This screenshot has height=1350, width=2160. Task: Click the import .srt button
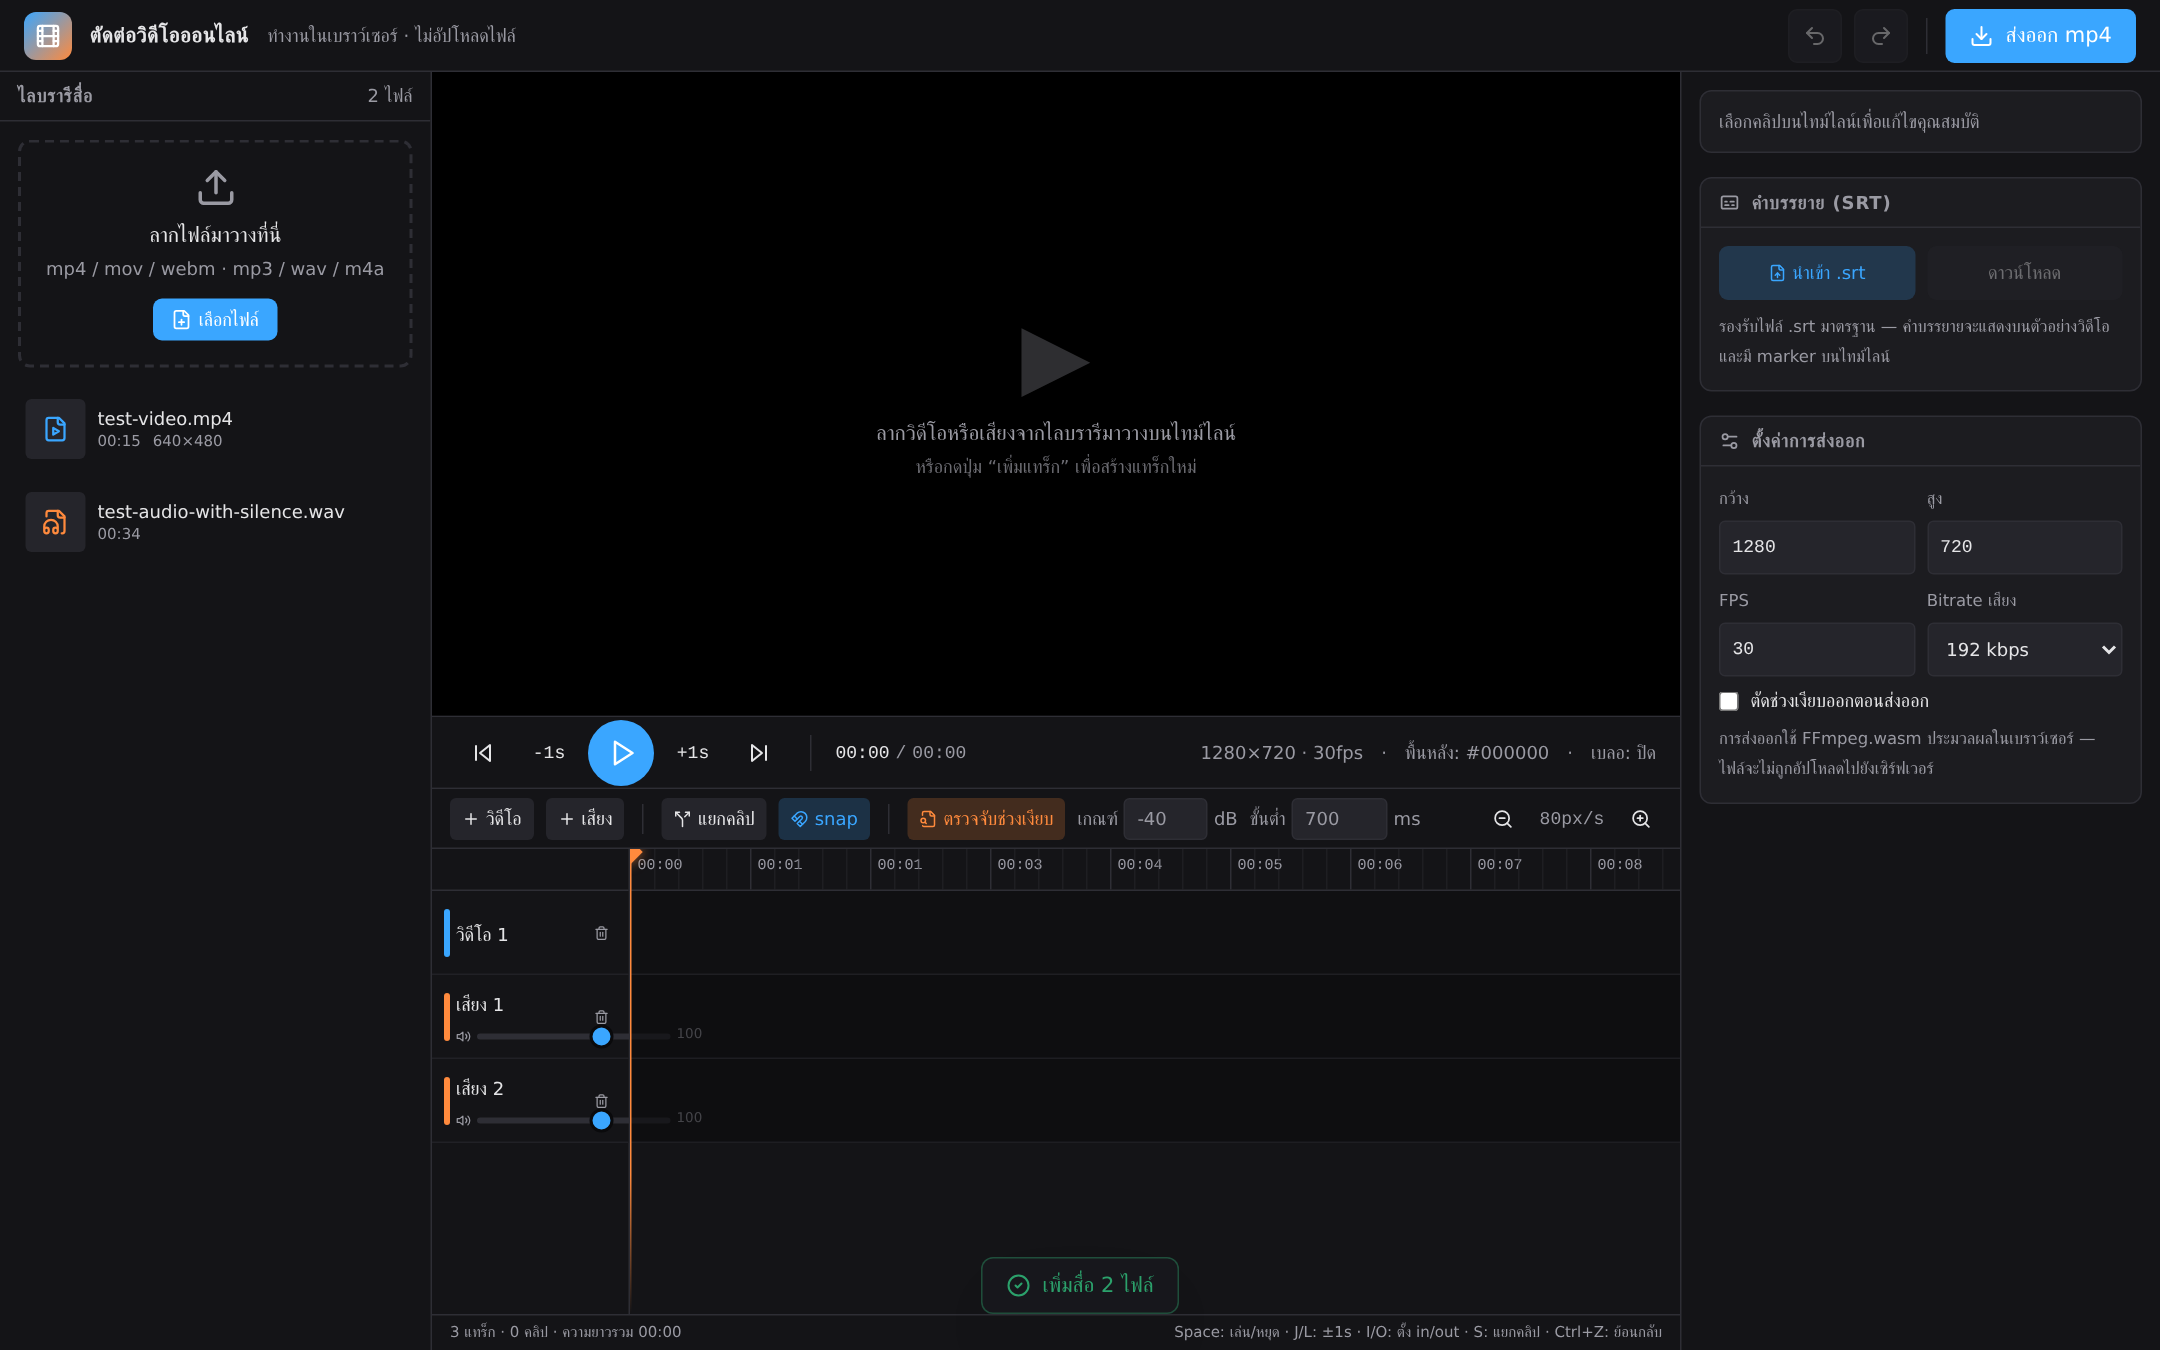point(1816,273)
